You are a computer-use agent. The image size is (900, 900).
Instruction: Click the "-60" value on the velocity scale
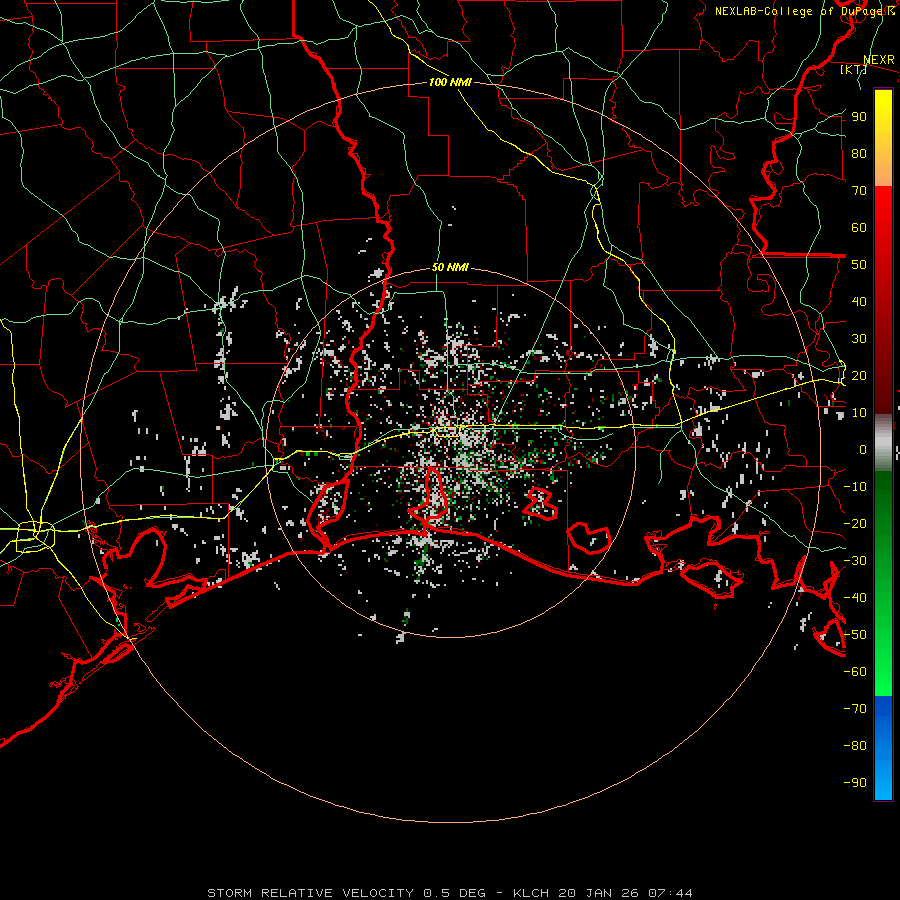click(855, 672)
